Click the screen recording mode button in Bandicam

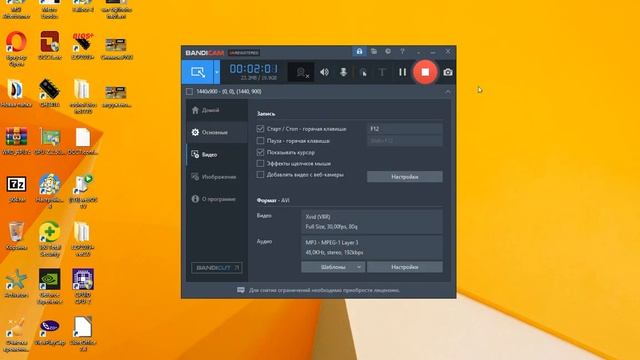coord(198,72)
